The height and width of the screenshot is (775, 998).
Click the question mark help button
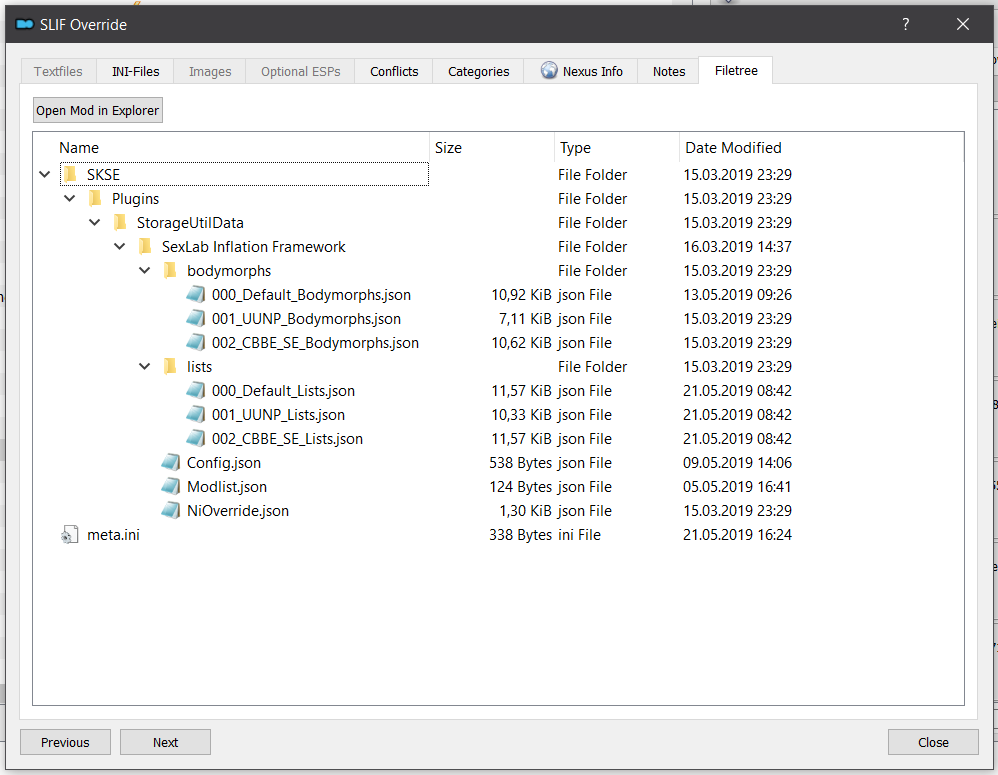(906, 24)
